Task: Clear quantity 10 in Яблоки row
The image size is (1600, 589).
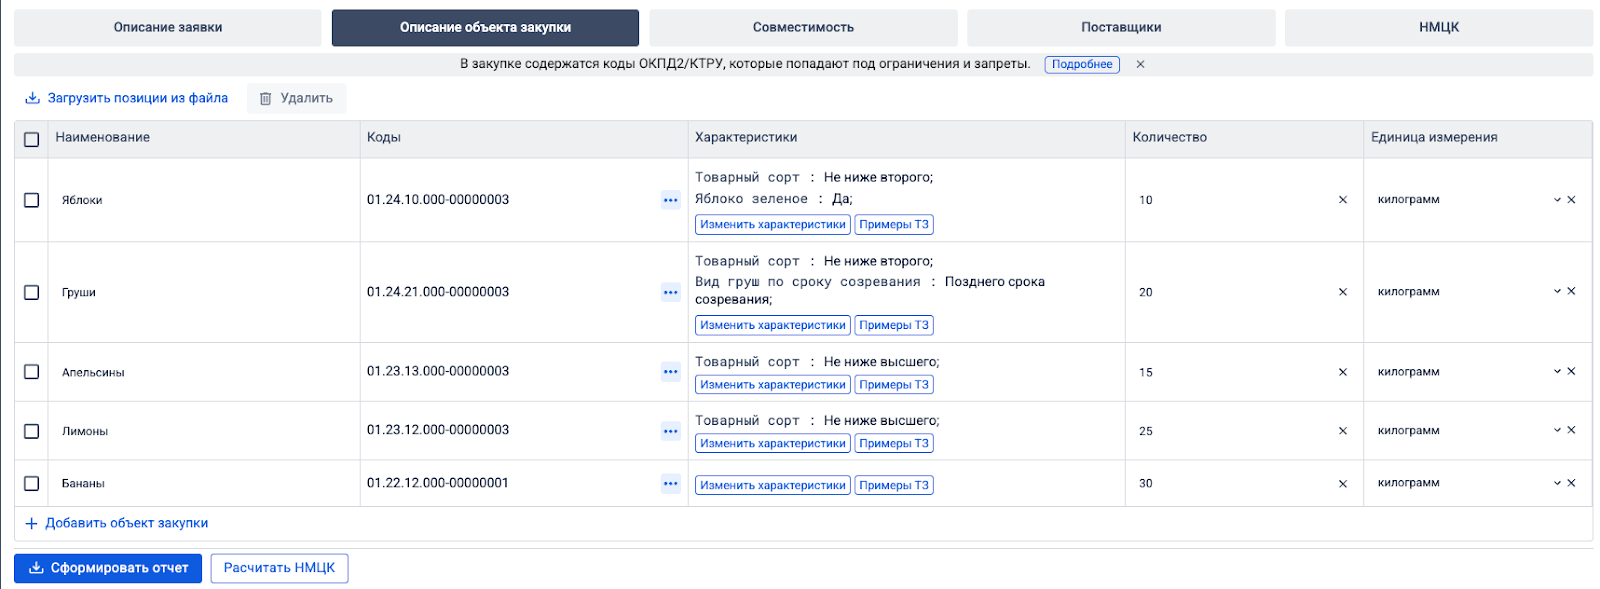Action: (x=1342, y=200)
